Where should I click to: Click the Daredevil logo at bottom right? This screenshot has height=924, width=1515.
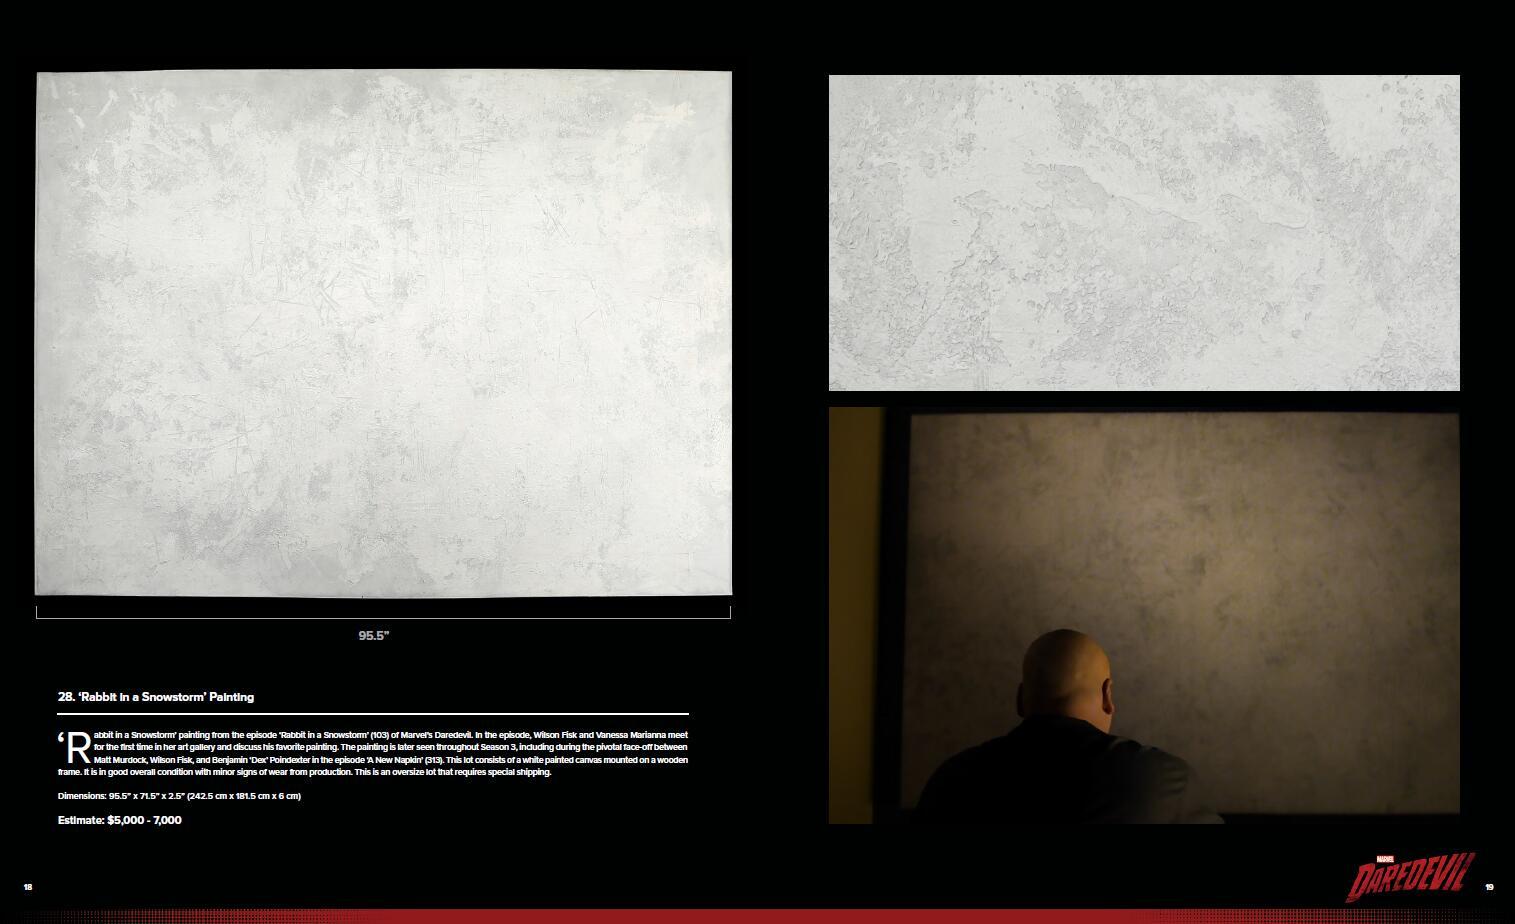[1411, 877]
